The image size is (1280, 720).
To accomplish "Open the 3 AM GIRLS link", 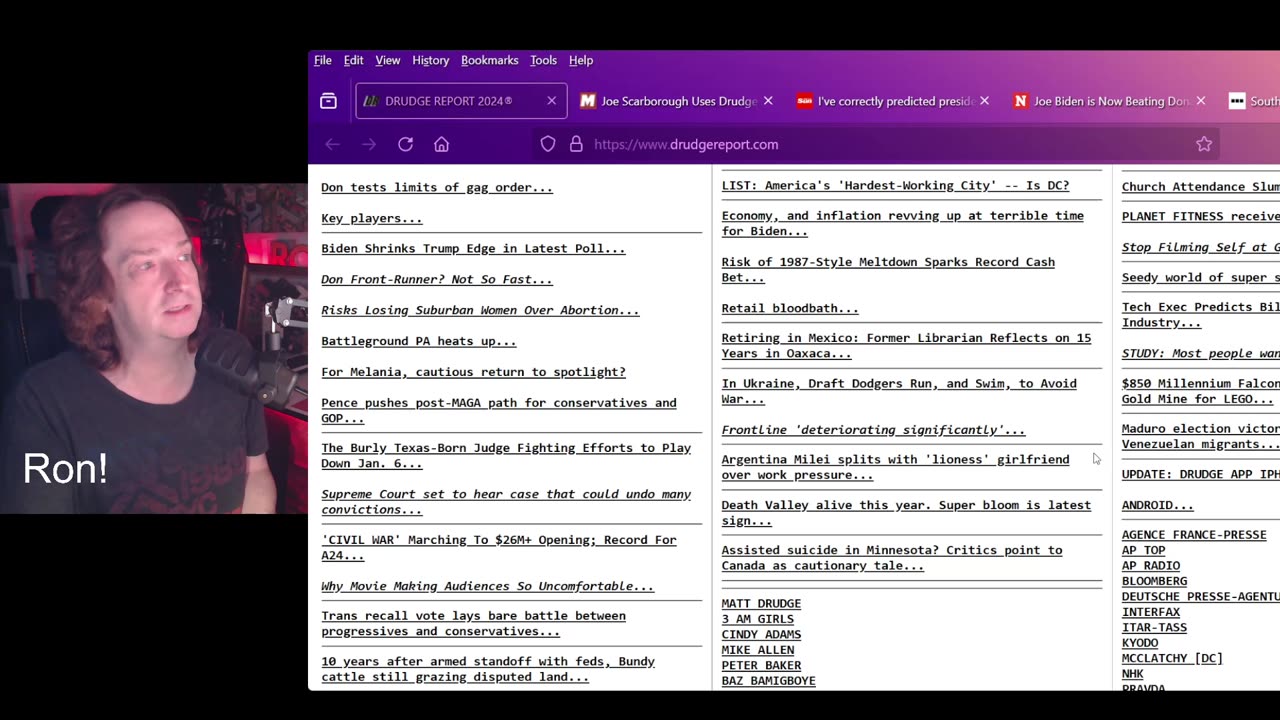I will tap(758, 619).
